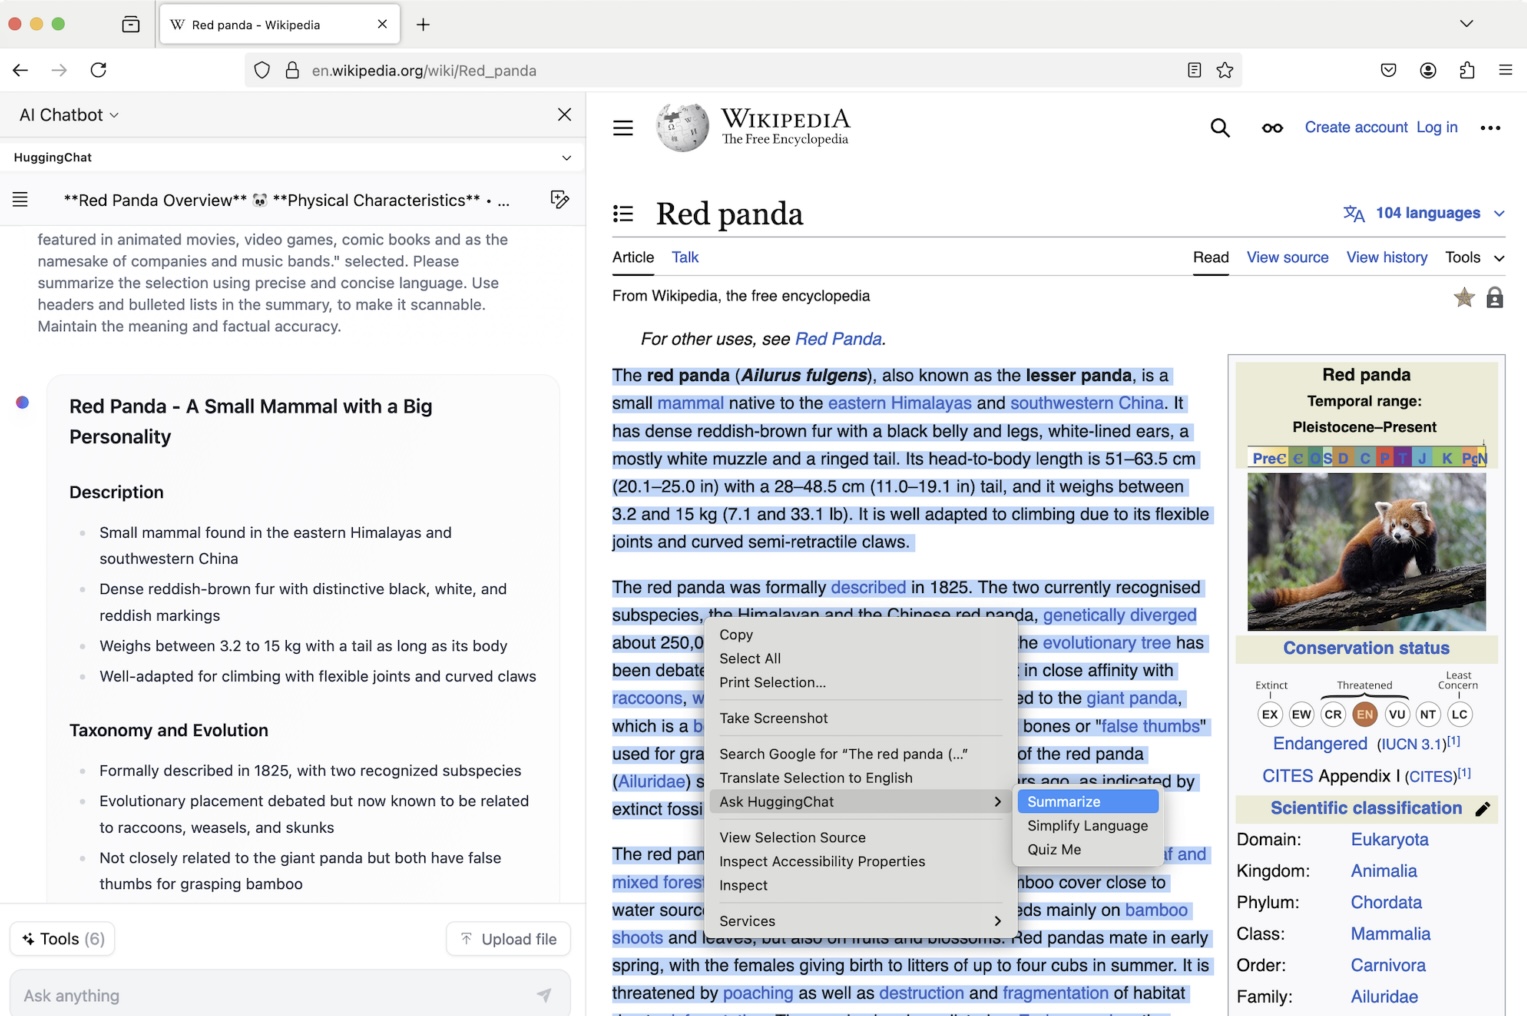Expand the AI Chatbot sidebar switcher
This screenshot has width=1527, height=1016.
69,115
